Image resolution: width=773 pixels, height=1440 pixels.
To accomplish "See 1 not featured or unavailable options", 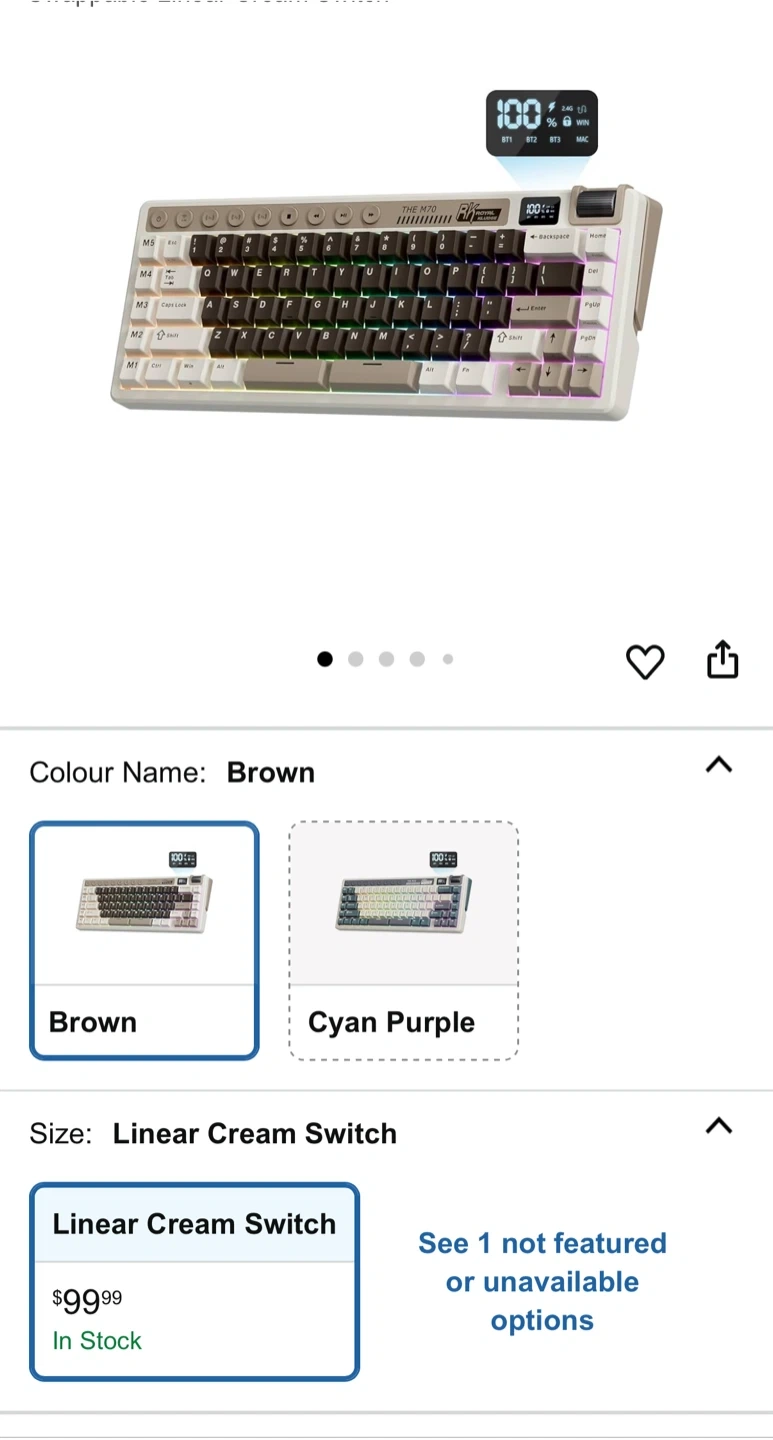I will click(x=542, y=1282).
